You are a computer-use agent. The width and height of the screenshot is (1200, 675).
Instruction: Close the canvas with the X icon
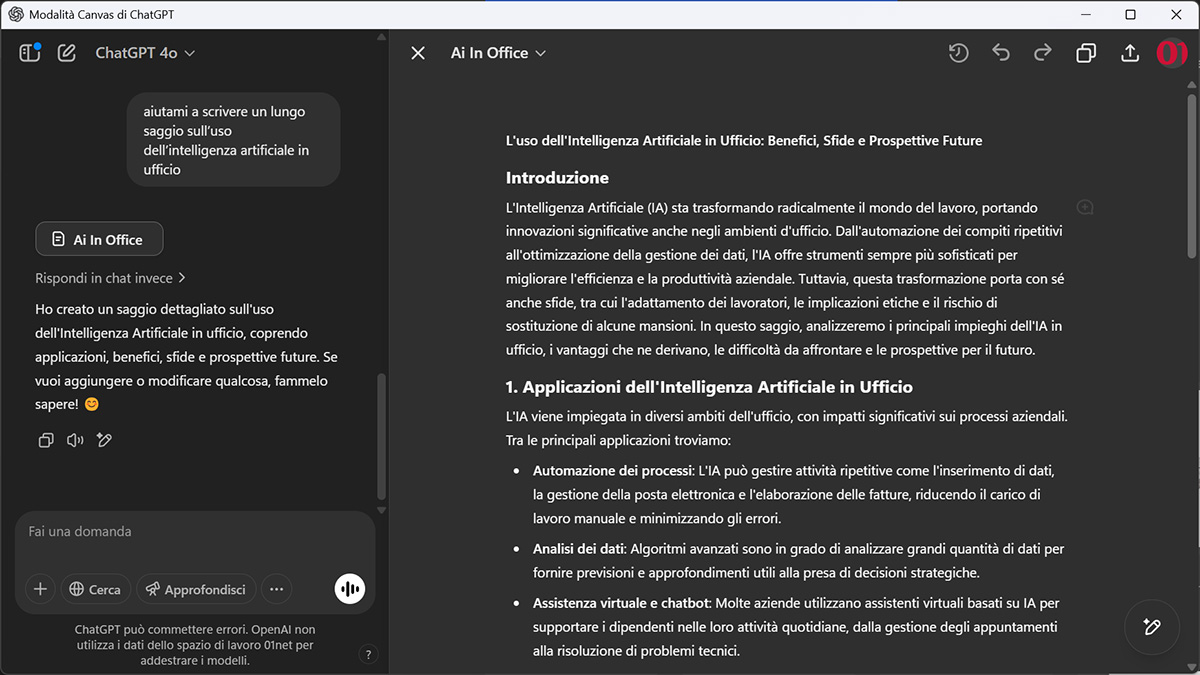418,53
